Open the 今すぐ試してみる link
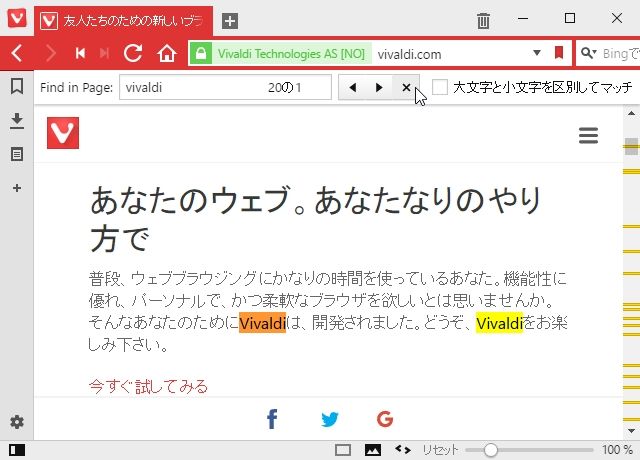 pyautogui.click(x=148, y=386)
